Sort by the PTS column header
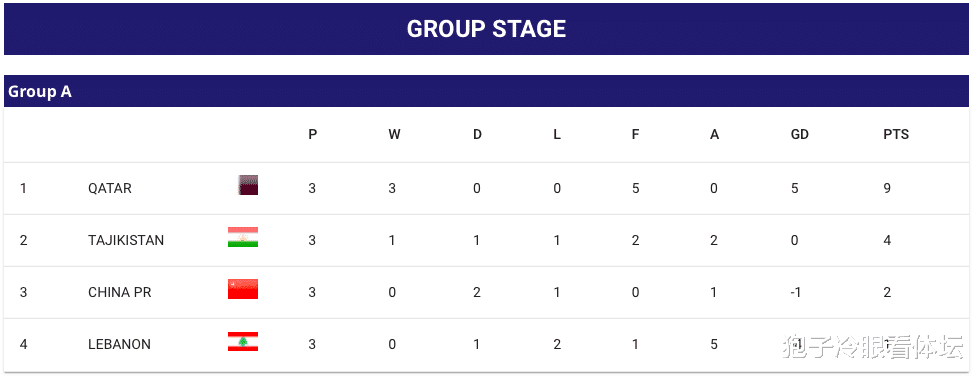Screen dimensions: 977x377 [x=896, y=134]
